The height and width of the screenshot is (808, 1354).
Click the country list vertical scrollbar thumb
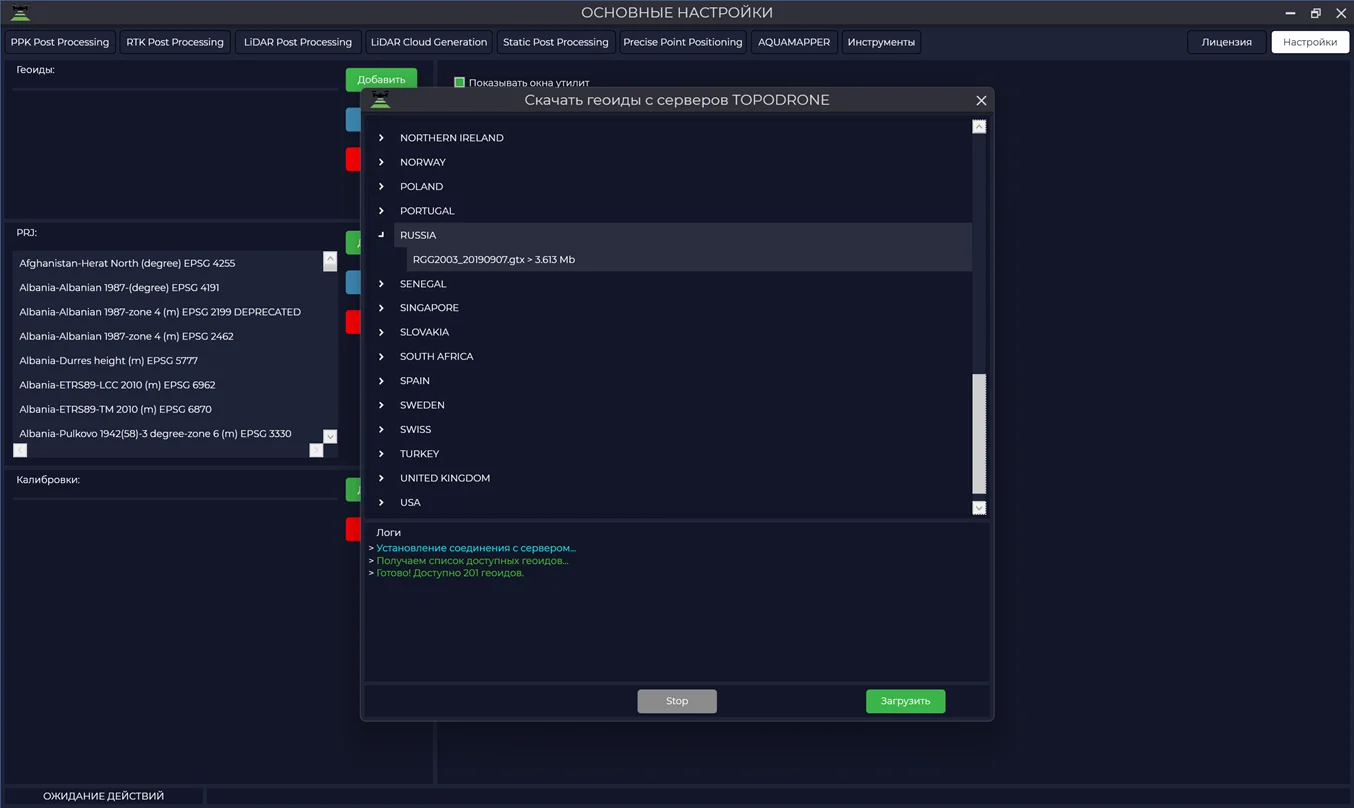(x=979, y=434)
